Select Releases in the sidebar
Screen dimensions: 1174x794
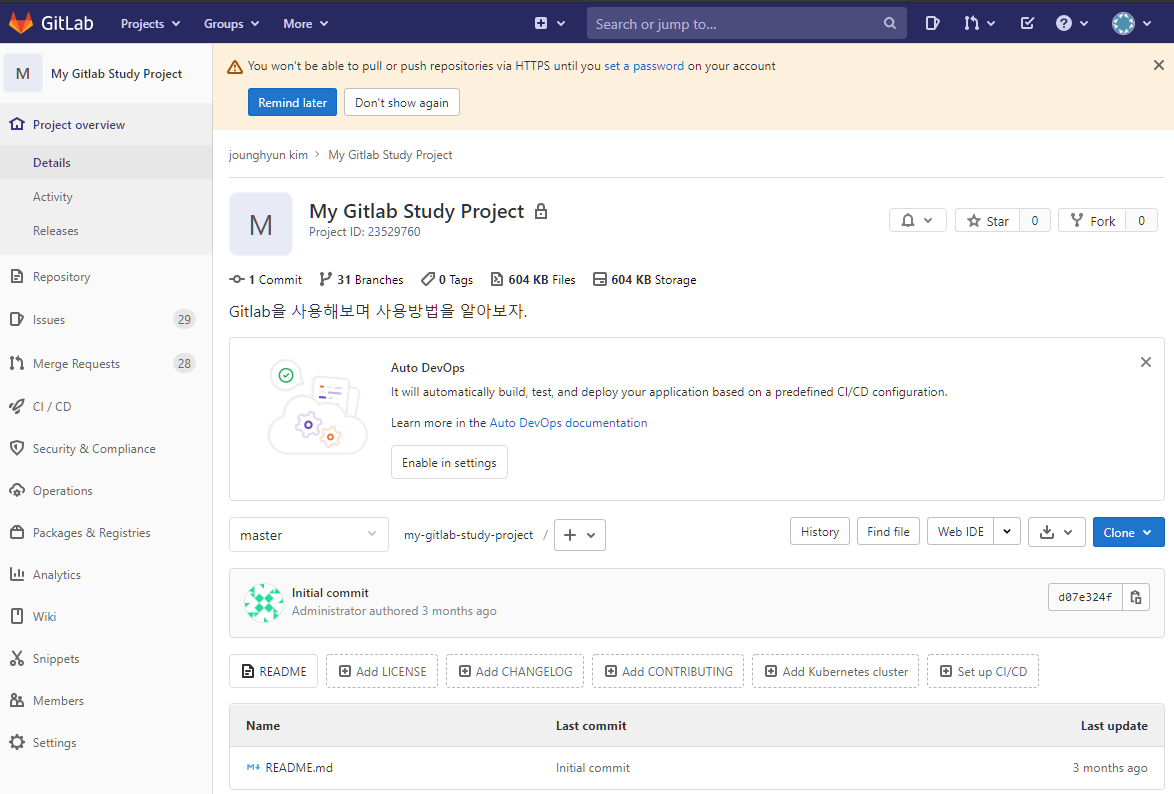pos(55,231)
